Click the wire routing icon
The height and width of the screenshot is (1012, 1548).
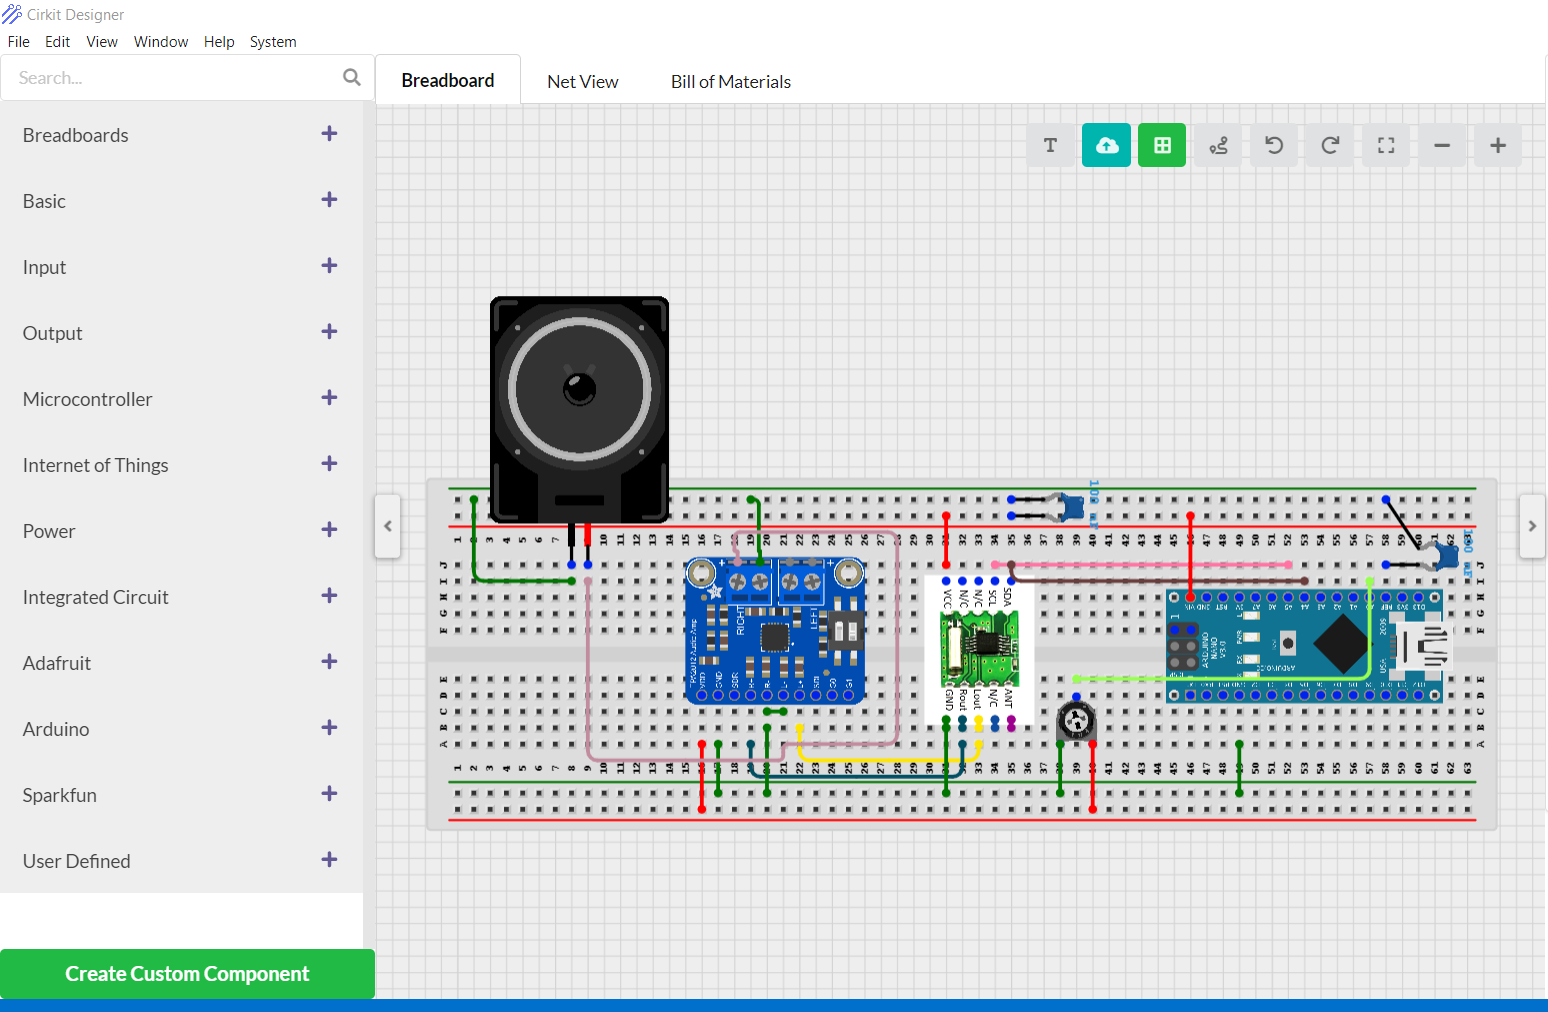[1217, 145]
